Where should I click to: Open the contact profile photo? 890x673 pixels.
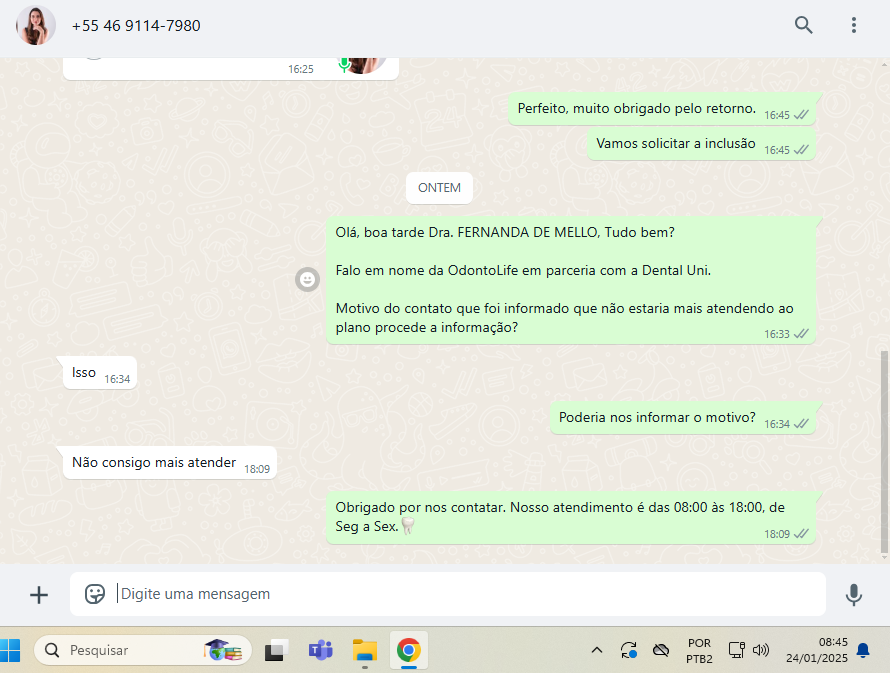(x=36, y=26)
